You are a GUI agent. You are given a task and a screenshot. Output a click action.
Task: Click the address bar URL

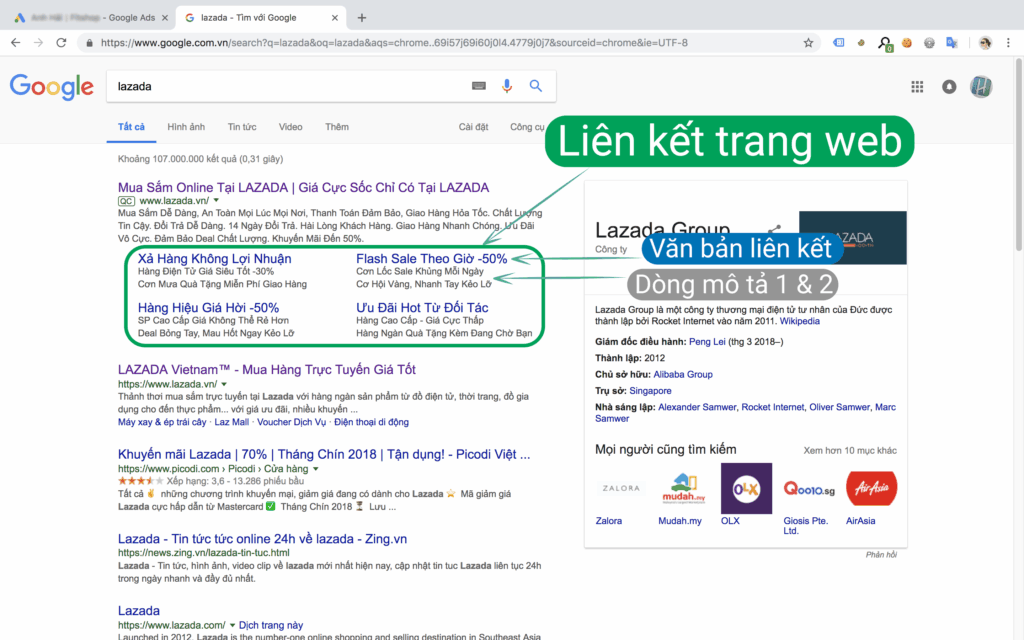394,42
